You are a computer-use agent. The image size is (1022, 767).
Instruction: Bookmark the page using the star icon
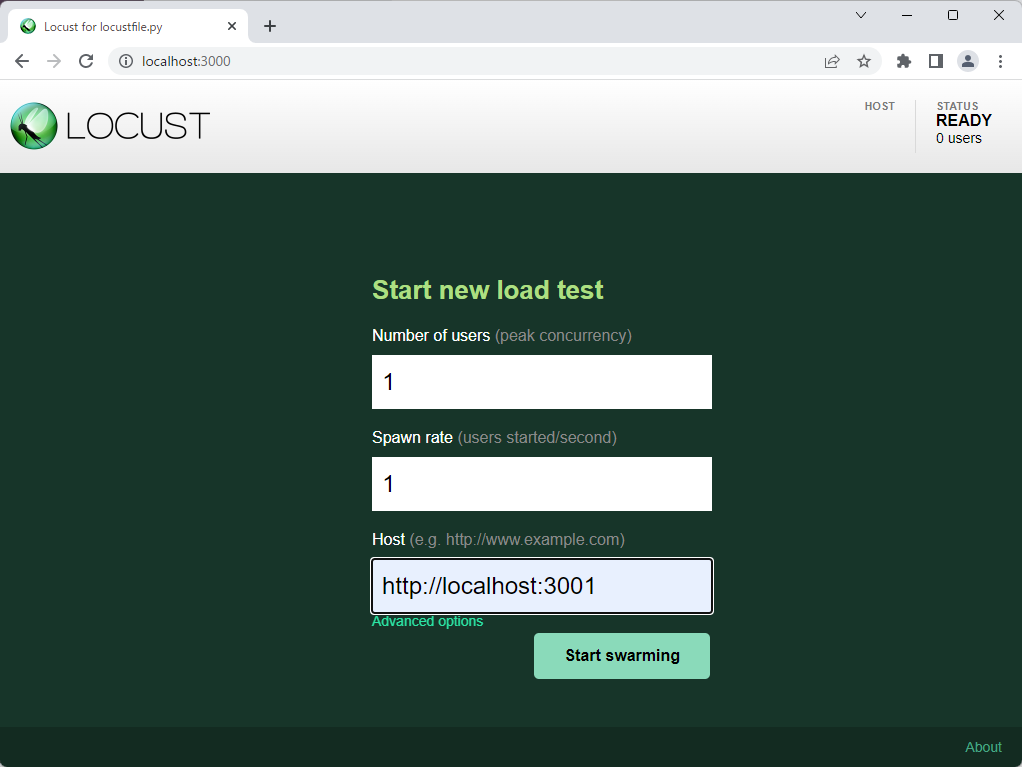pos(864,61)
